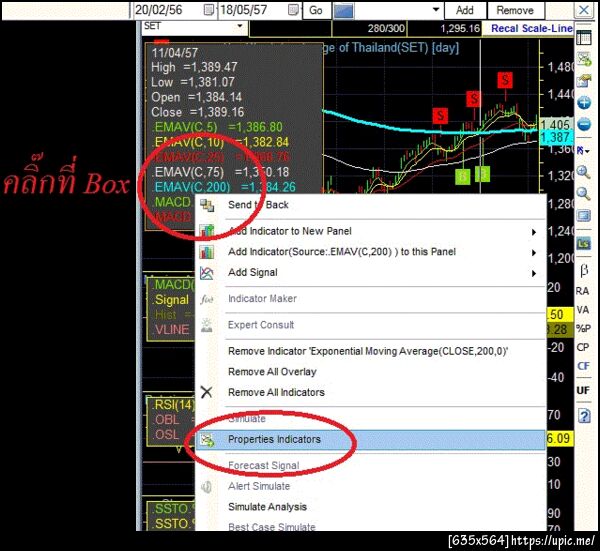Click the UF toolbar item
The width and height of the screenshot is (600, 551).
point(583,390)
